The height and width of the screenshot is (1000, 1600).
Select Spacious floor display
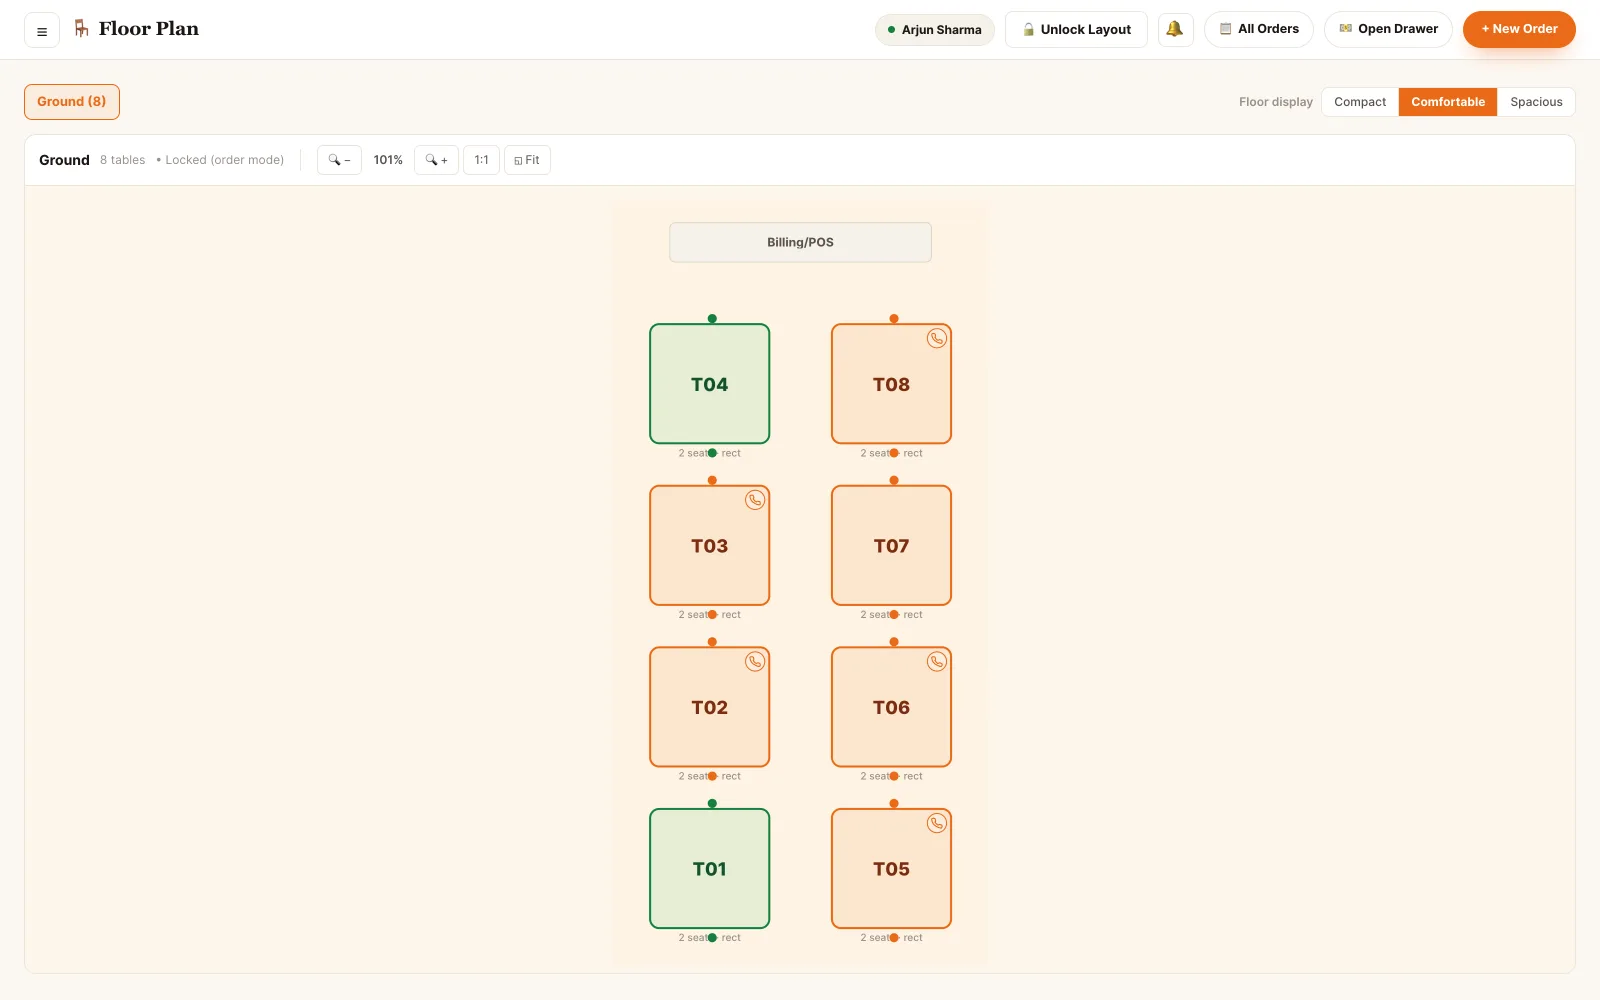pyautogui.click(x=1536, y=102)
